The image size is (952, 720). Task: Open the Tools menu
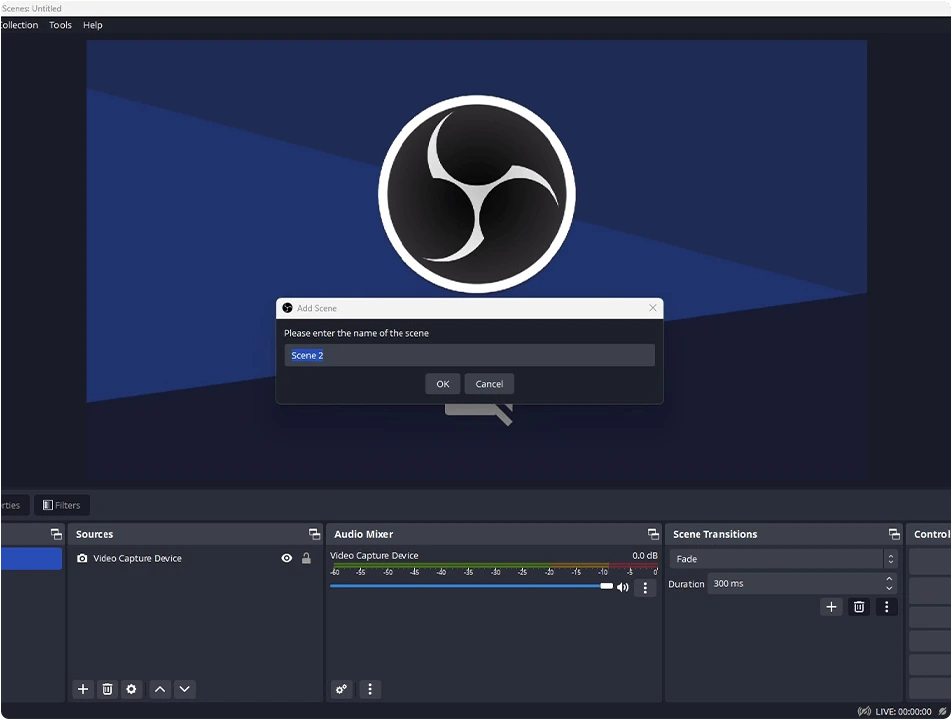(x=60, y=25)
